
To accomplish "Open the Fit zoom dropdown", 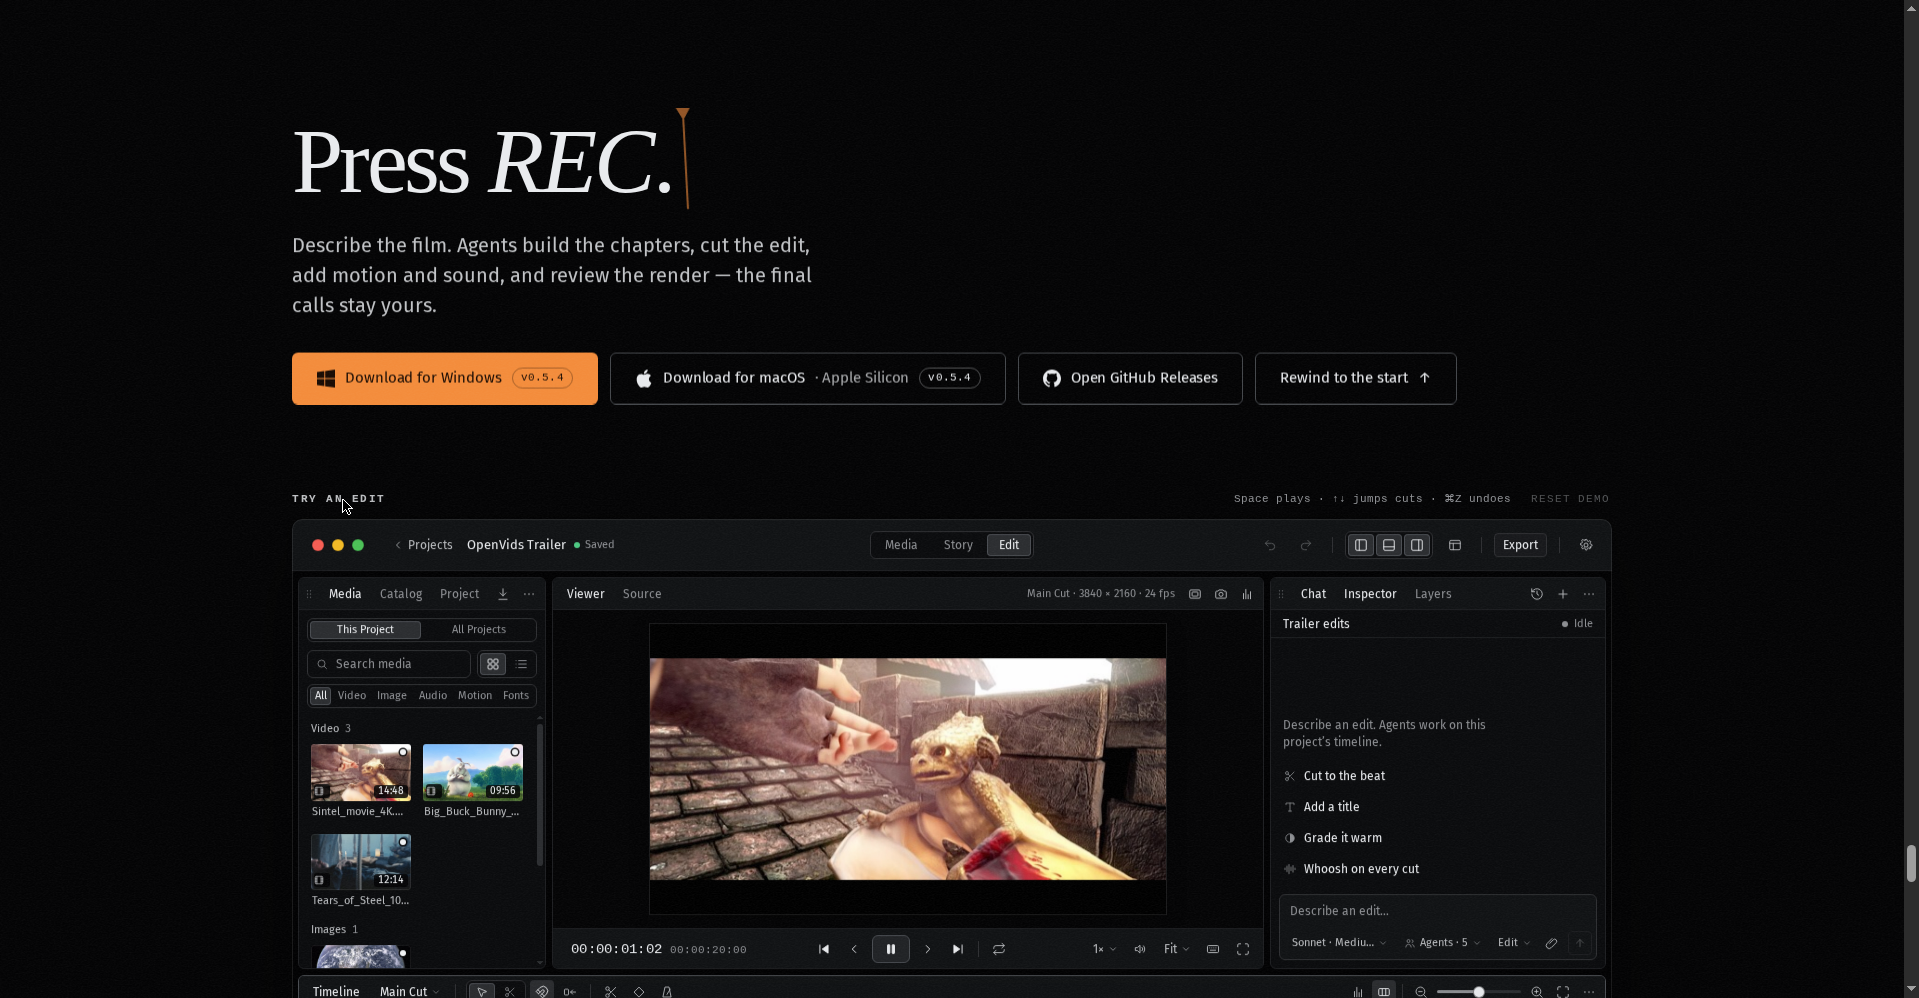I will pos(1176,949).
